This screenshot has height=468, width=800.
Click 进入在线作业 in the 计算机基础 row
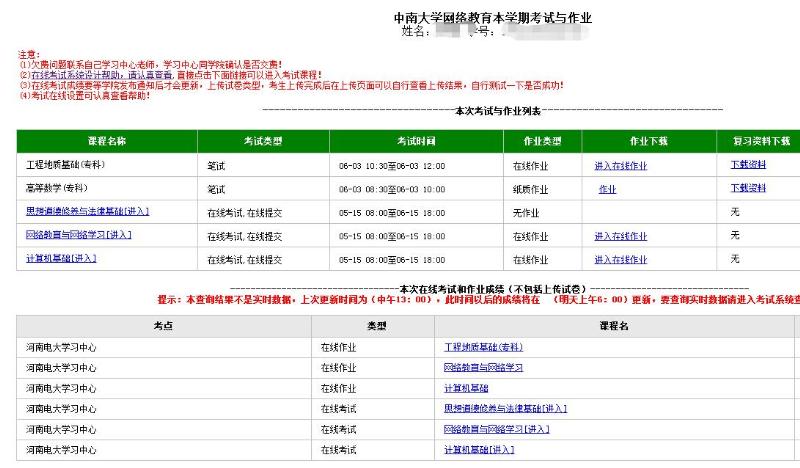click(620, 260)
